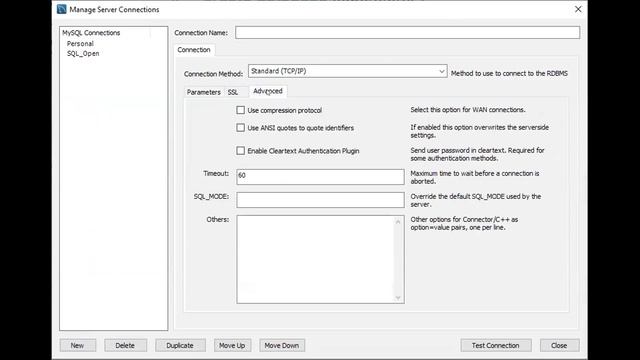Viewport: 640px width, 360px height.
Task: Toggle Use ANSI quotes to quote identifiers
Action: click(x=240, y=128)
